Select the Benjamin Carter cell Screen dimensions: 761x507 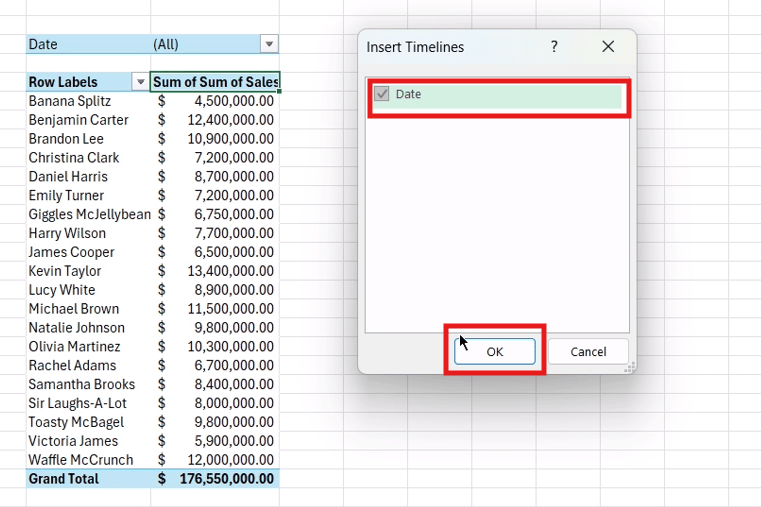click(88, 120)
